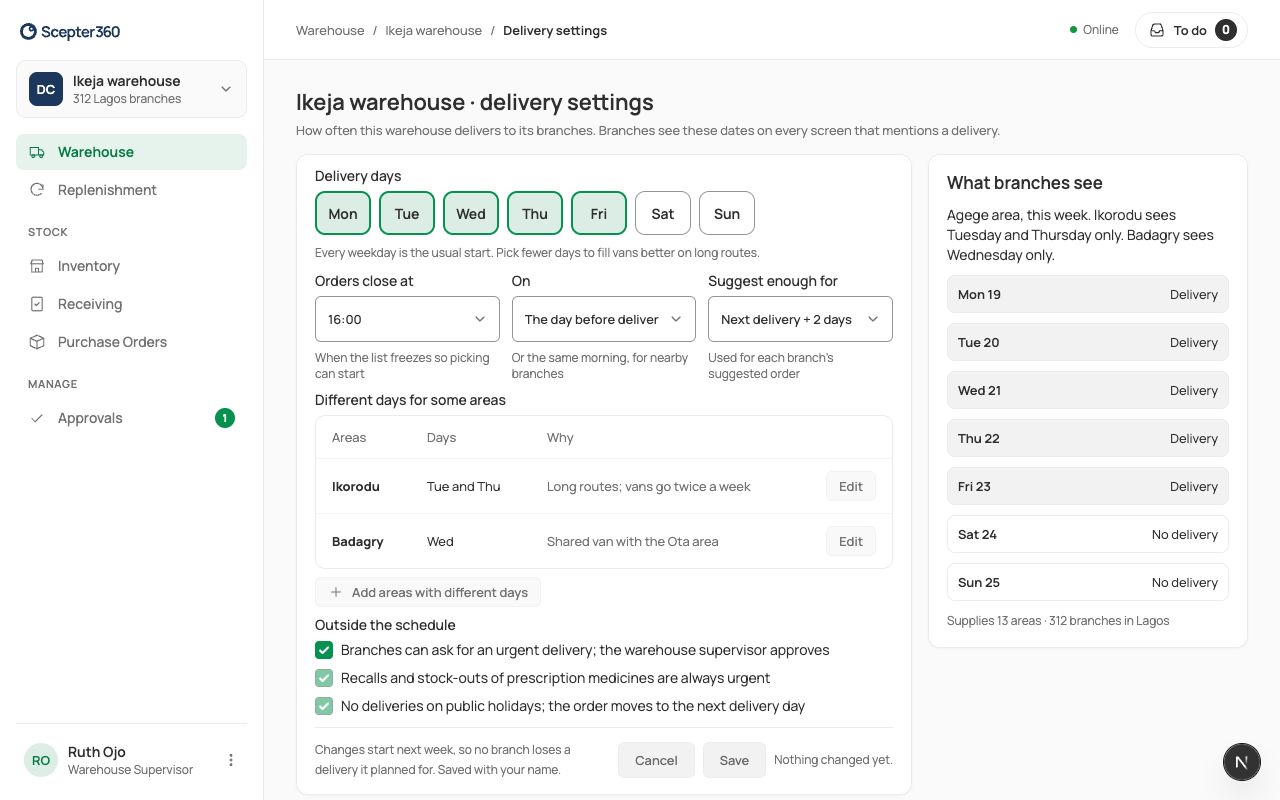This screenshot has width=1280, height=800.
Task: Click Add areas with different days
Action: (x=428, y=592)
